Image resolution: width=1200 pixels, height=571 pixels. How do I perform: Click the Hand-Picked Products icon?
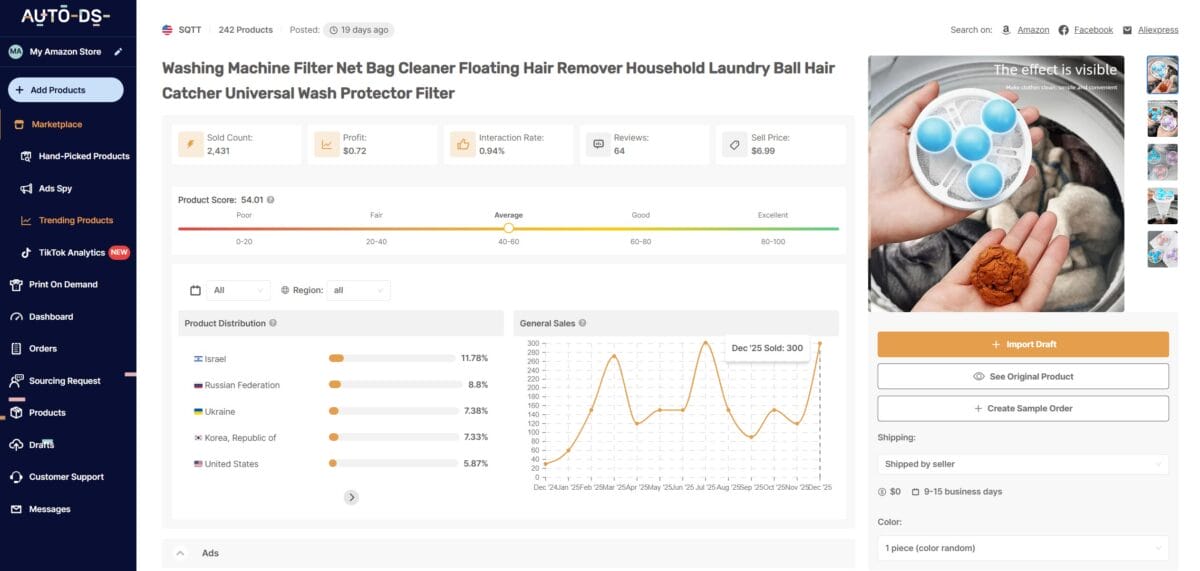click(27, 156)
